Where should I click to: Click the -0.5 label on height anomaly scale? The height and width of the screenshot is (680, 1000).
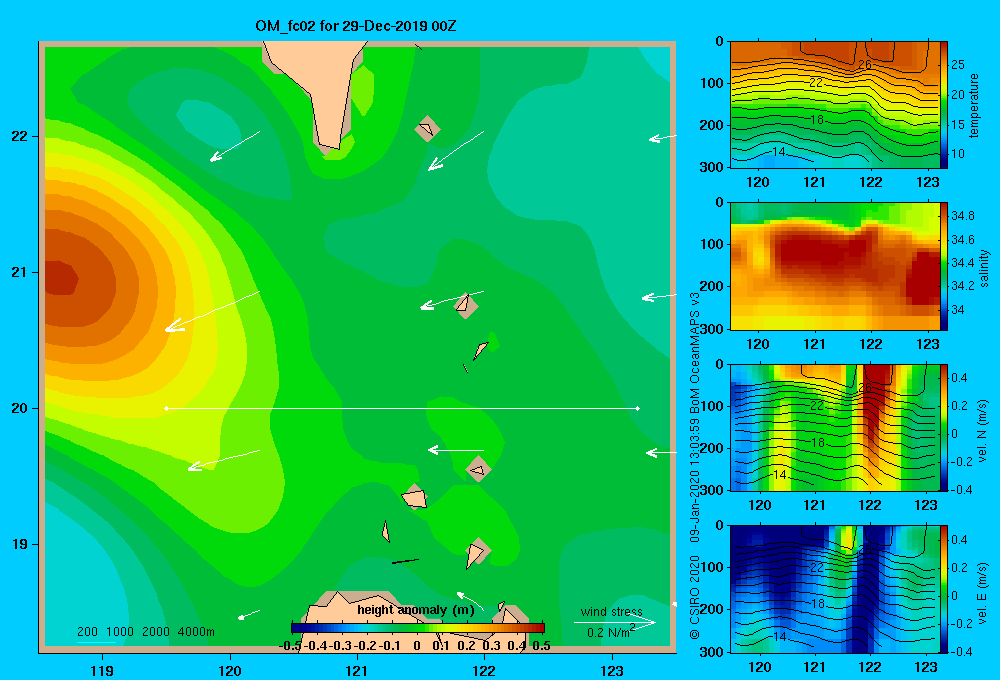[x=290, y=646]
